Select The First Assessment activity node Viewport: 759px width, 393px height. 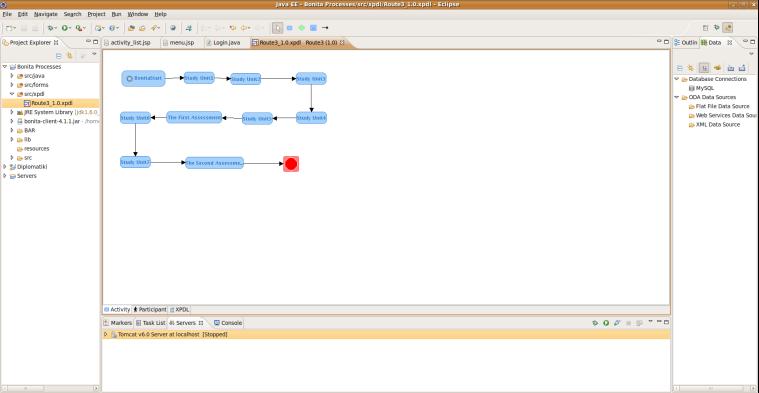194,118
